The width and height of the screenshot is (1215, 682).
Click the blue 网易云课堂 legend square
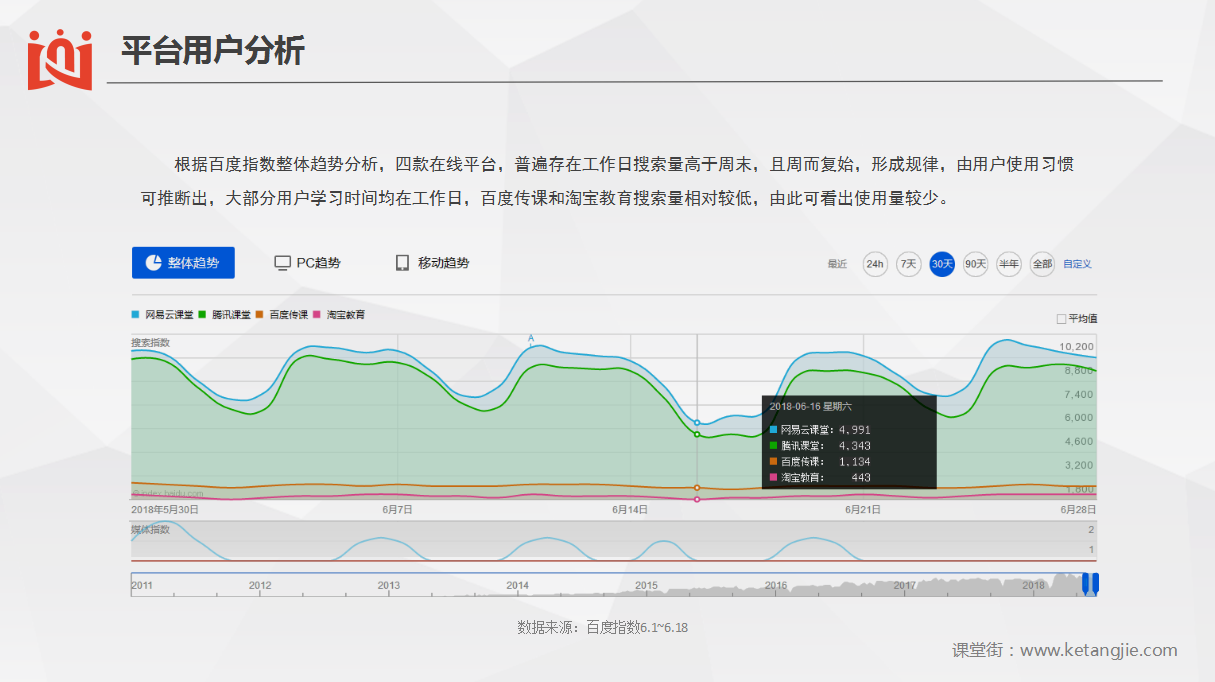[136, 315]
